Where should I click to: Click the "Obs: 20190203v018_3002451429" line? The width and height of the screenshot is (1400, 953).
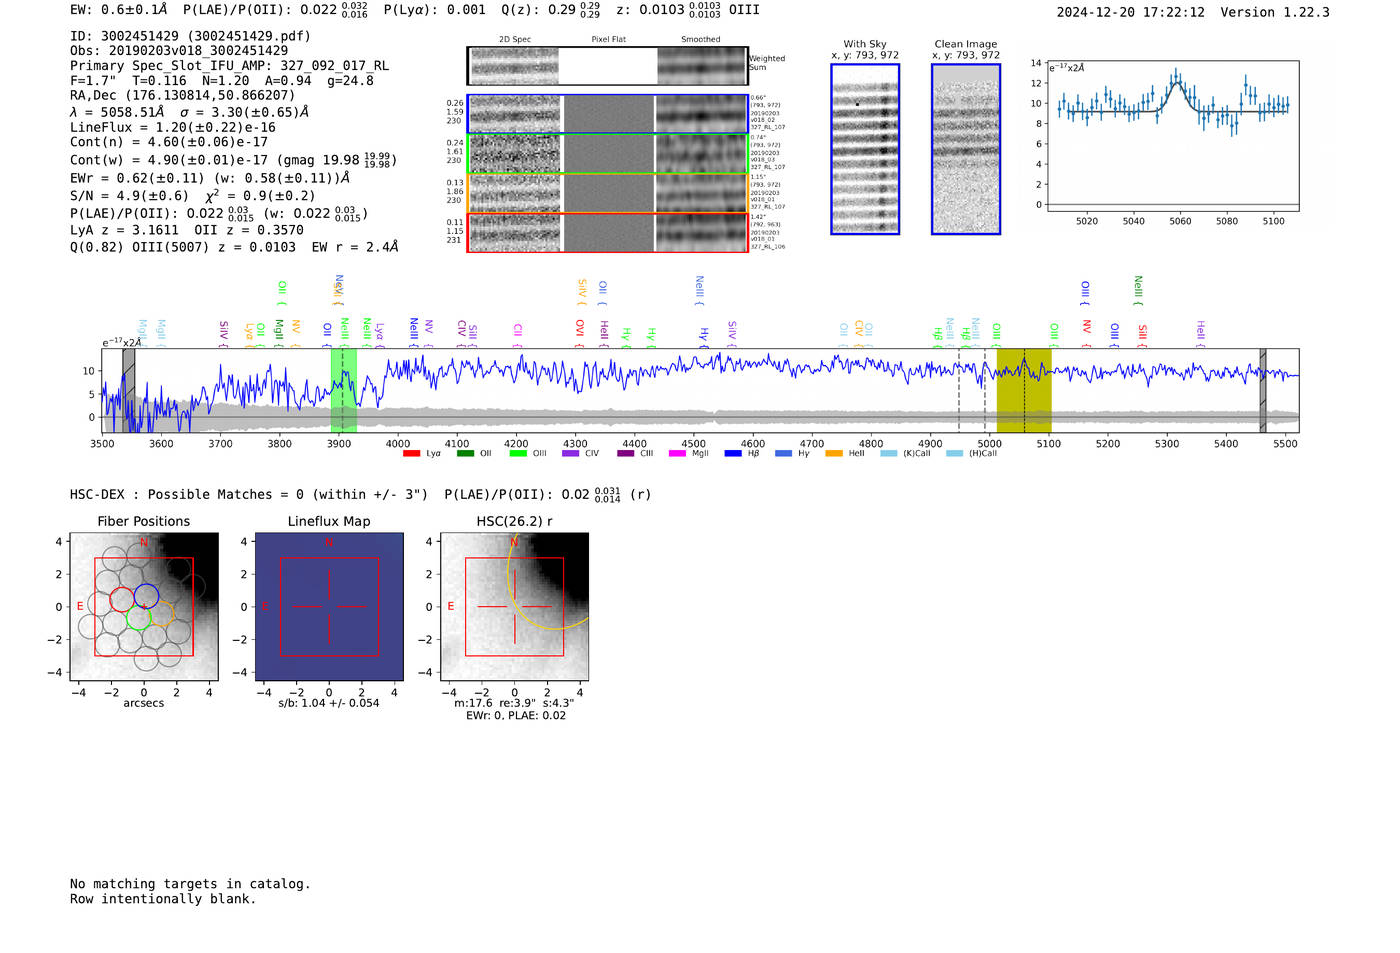click(179, 50)
